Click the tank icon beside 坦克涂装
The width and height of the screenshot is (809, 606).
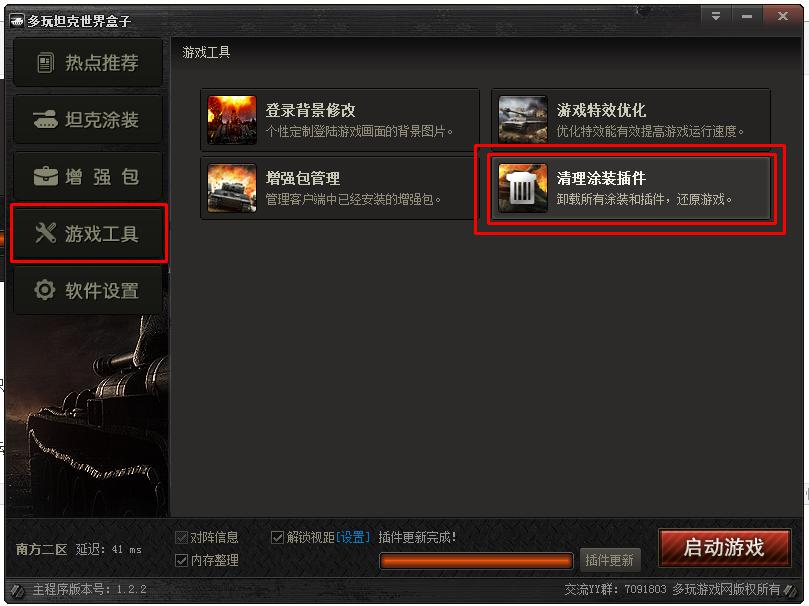(x=45, y=119)
